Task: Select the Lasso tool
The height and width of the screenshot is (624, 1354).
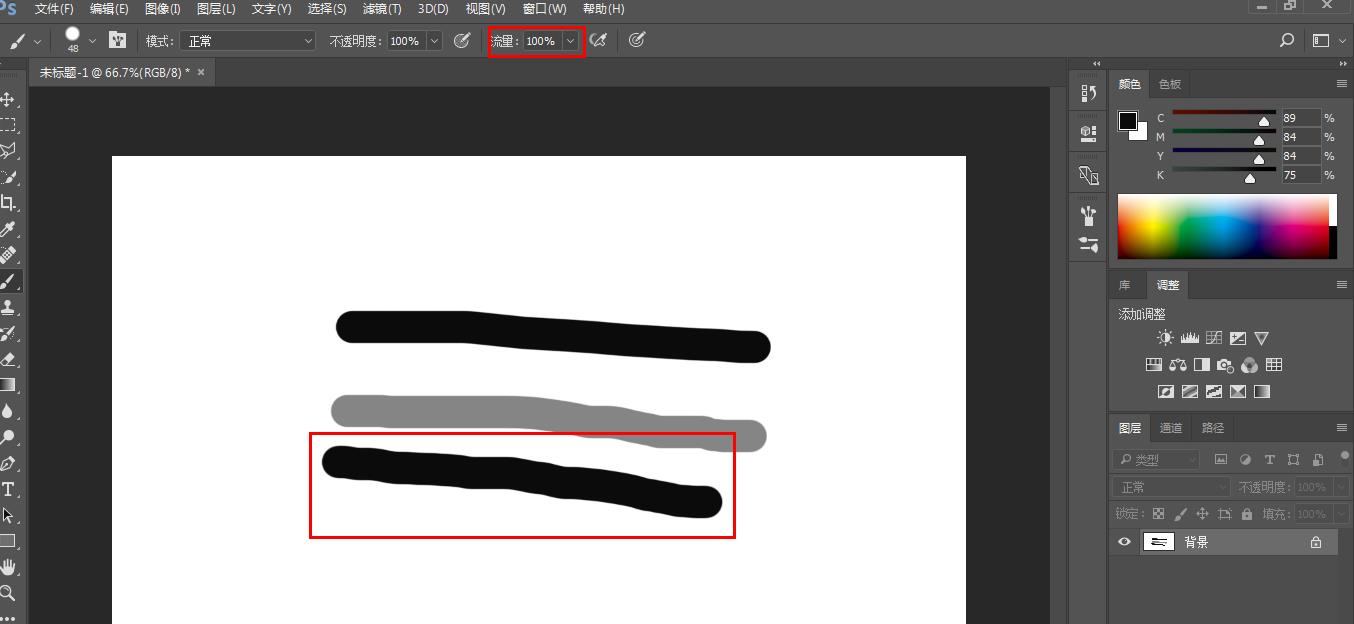Action: click(8, 151)
